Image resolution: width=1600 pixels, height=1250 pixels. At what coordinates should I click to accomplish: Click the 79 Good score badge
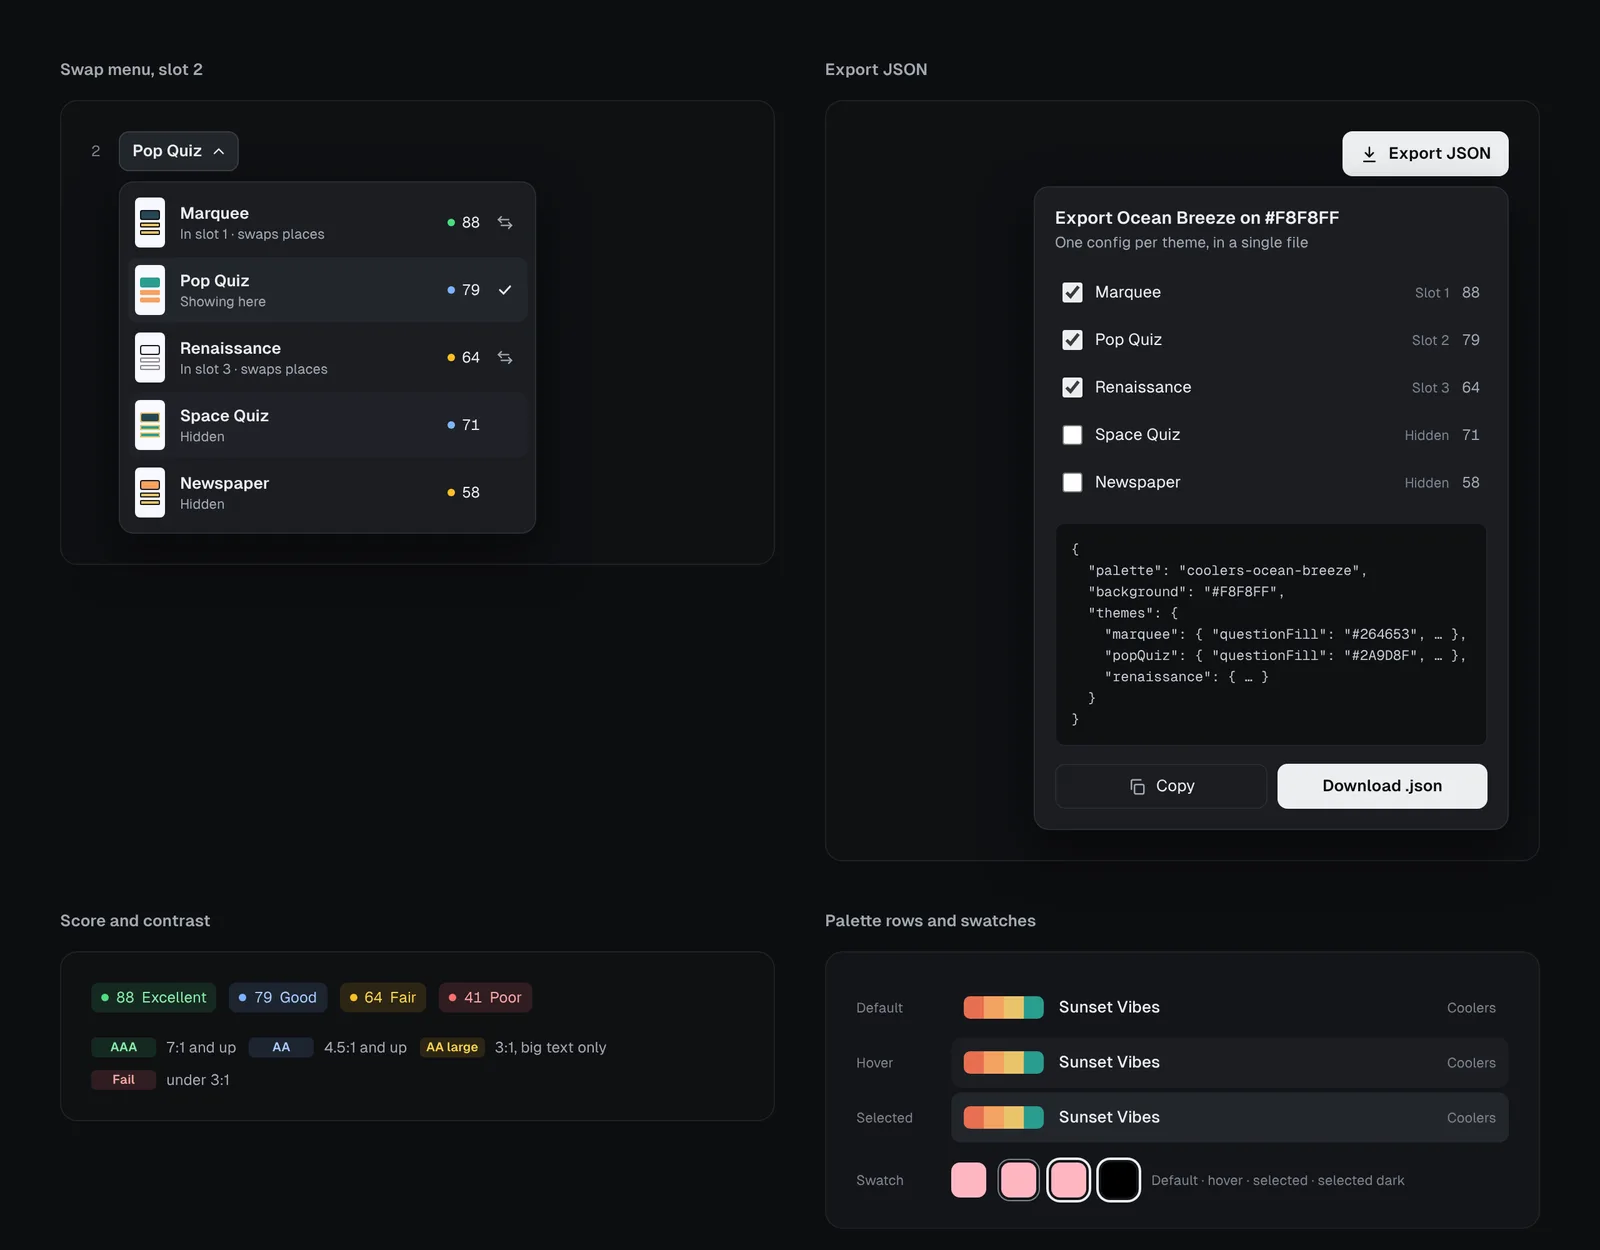point(278,997)
